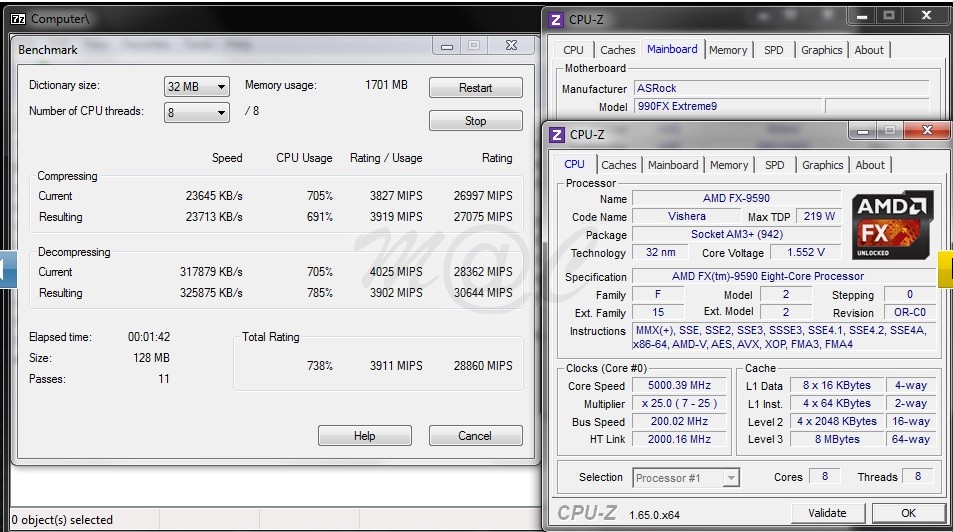Close the Benchmark dialog
This screenshot has height=532, width=953.
(x=511, y=46)
